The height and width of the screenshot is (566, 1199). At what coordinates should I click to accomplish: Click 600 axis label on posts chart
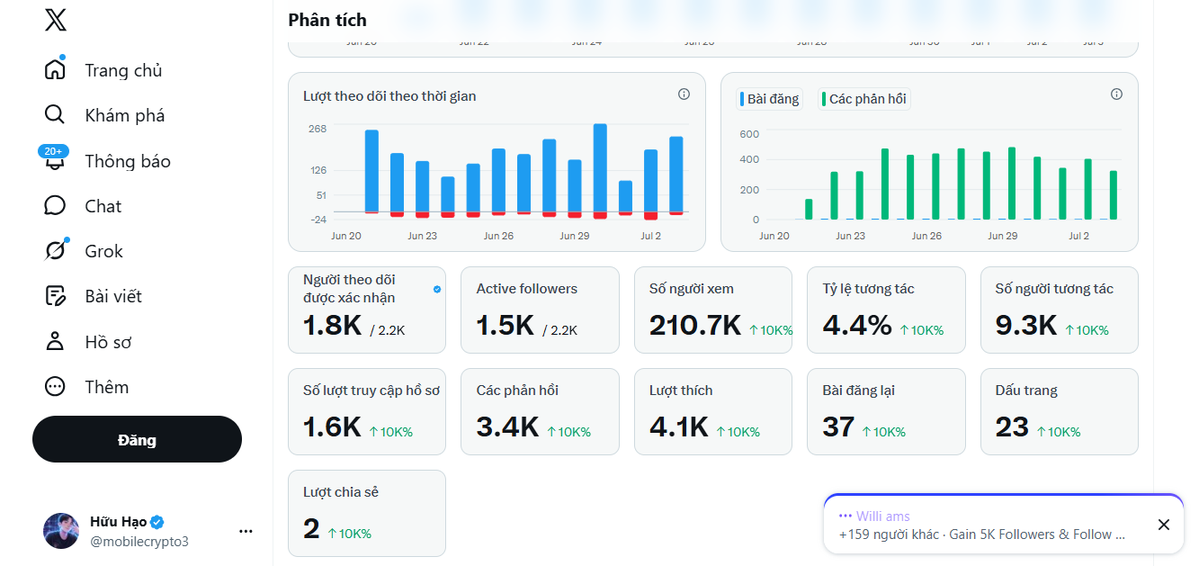click(x=749, y=134)
